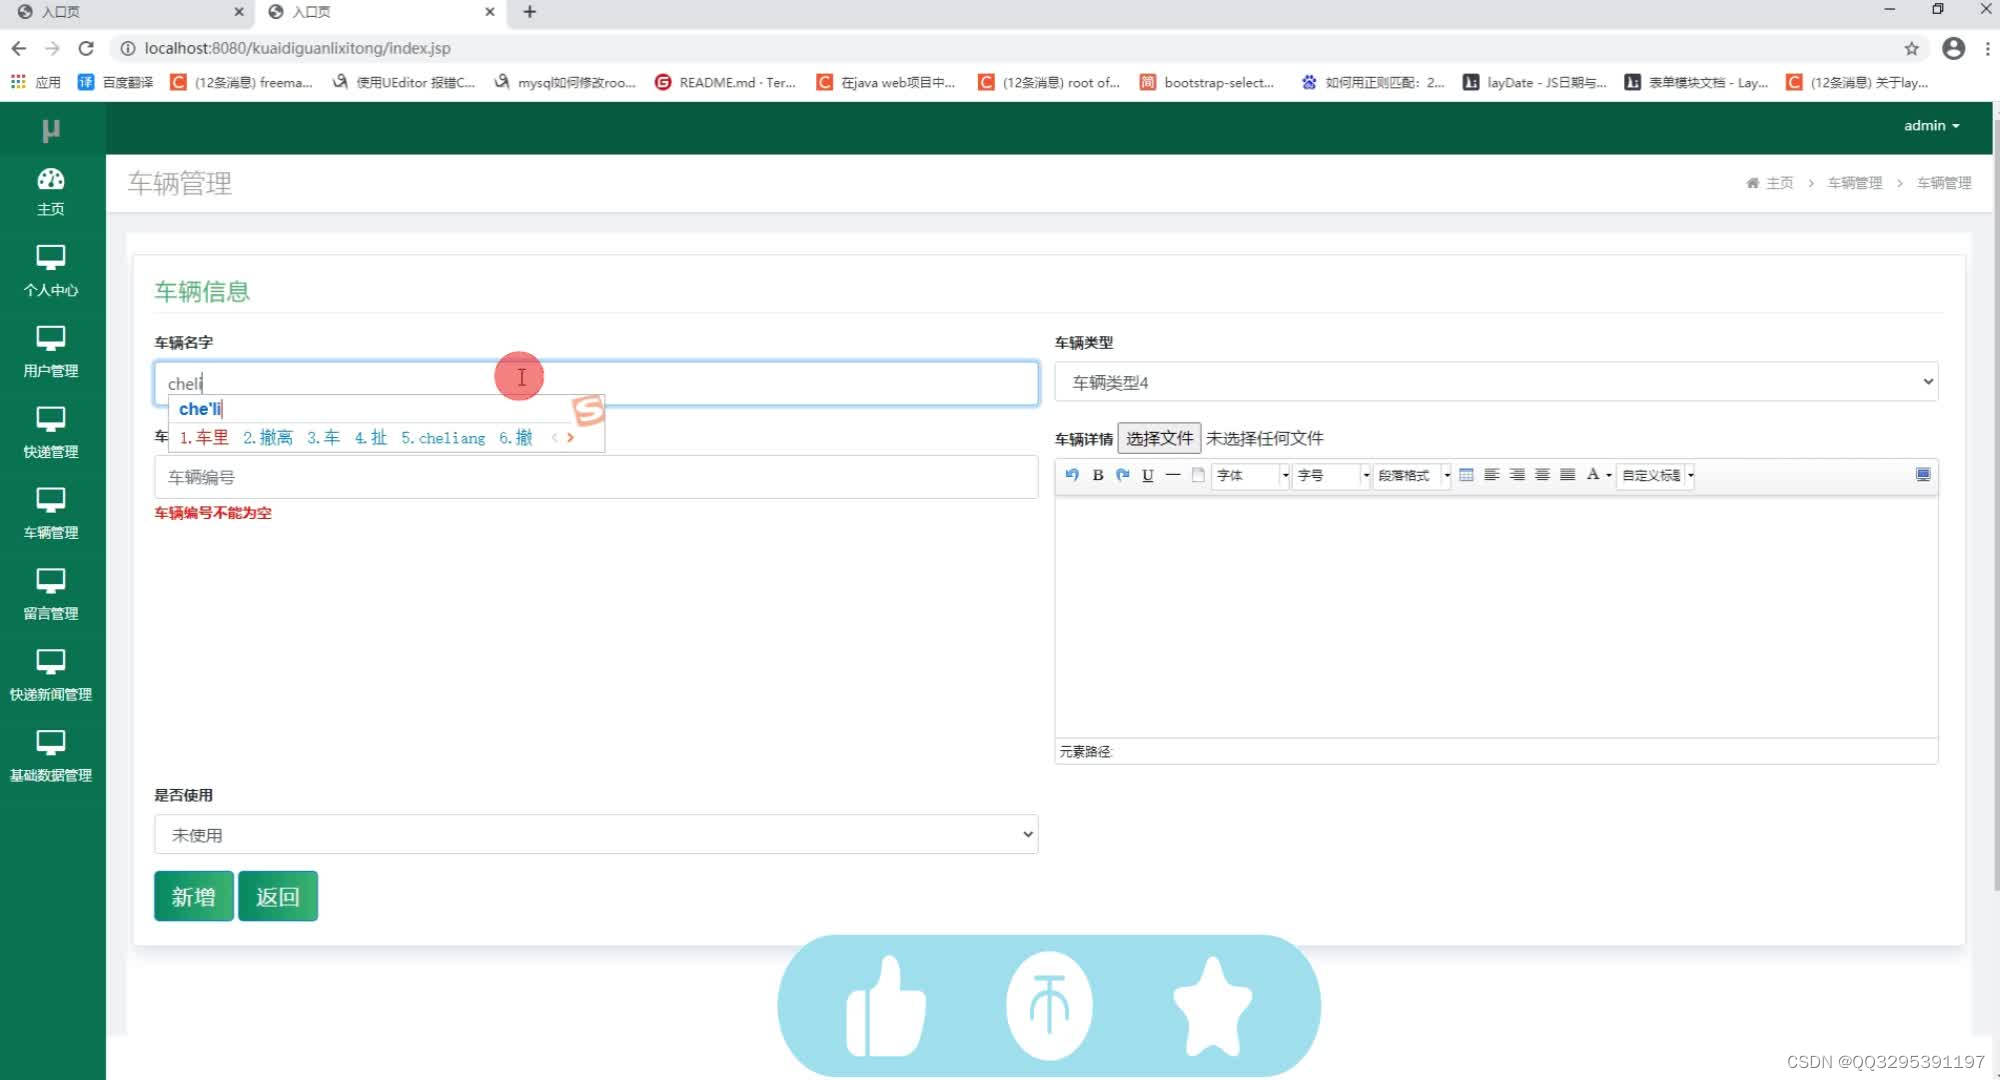Open the README.md bookmark

(x=725, y=82)
